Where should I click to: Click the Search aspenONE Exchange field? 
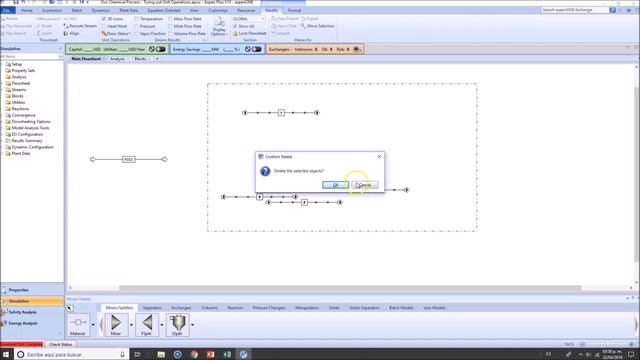[x=575, y=10]
